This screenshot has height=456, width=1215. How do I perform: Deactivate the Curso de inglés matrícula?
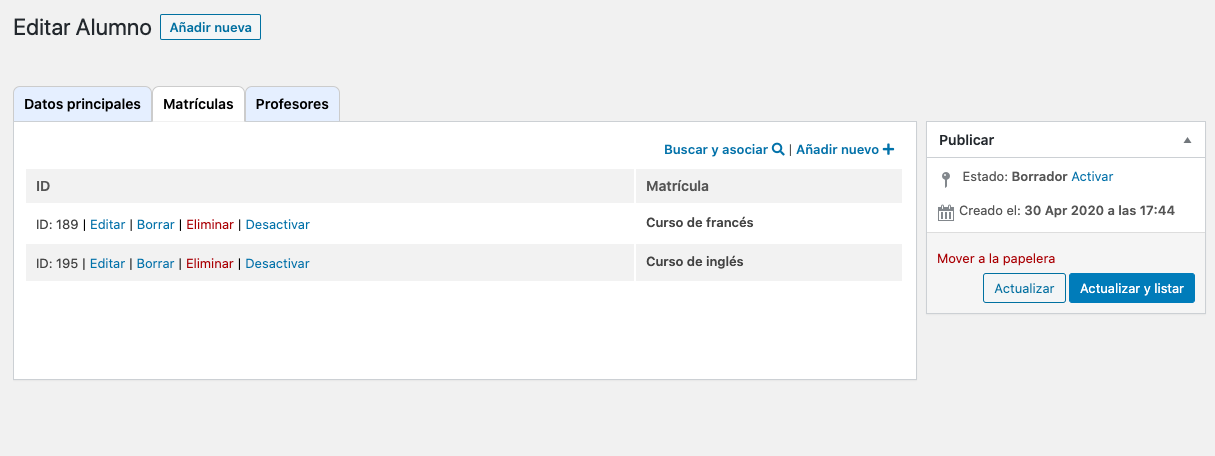[277, 263]
